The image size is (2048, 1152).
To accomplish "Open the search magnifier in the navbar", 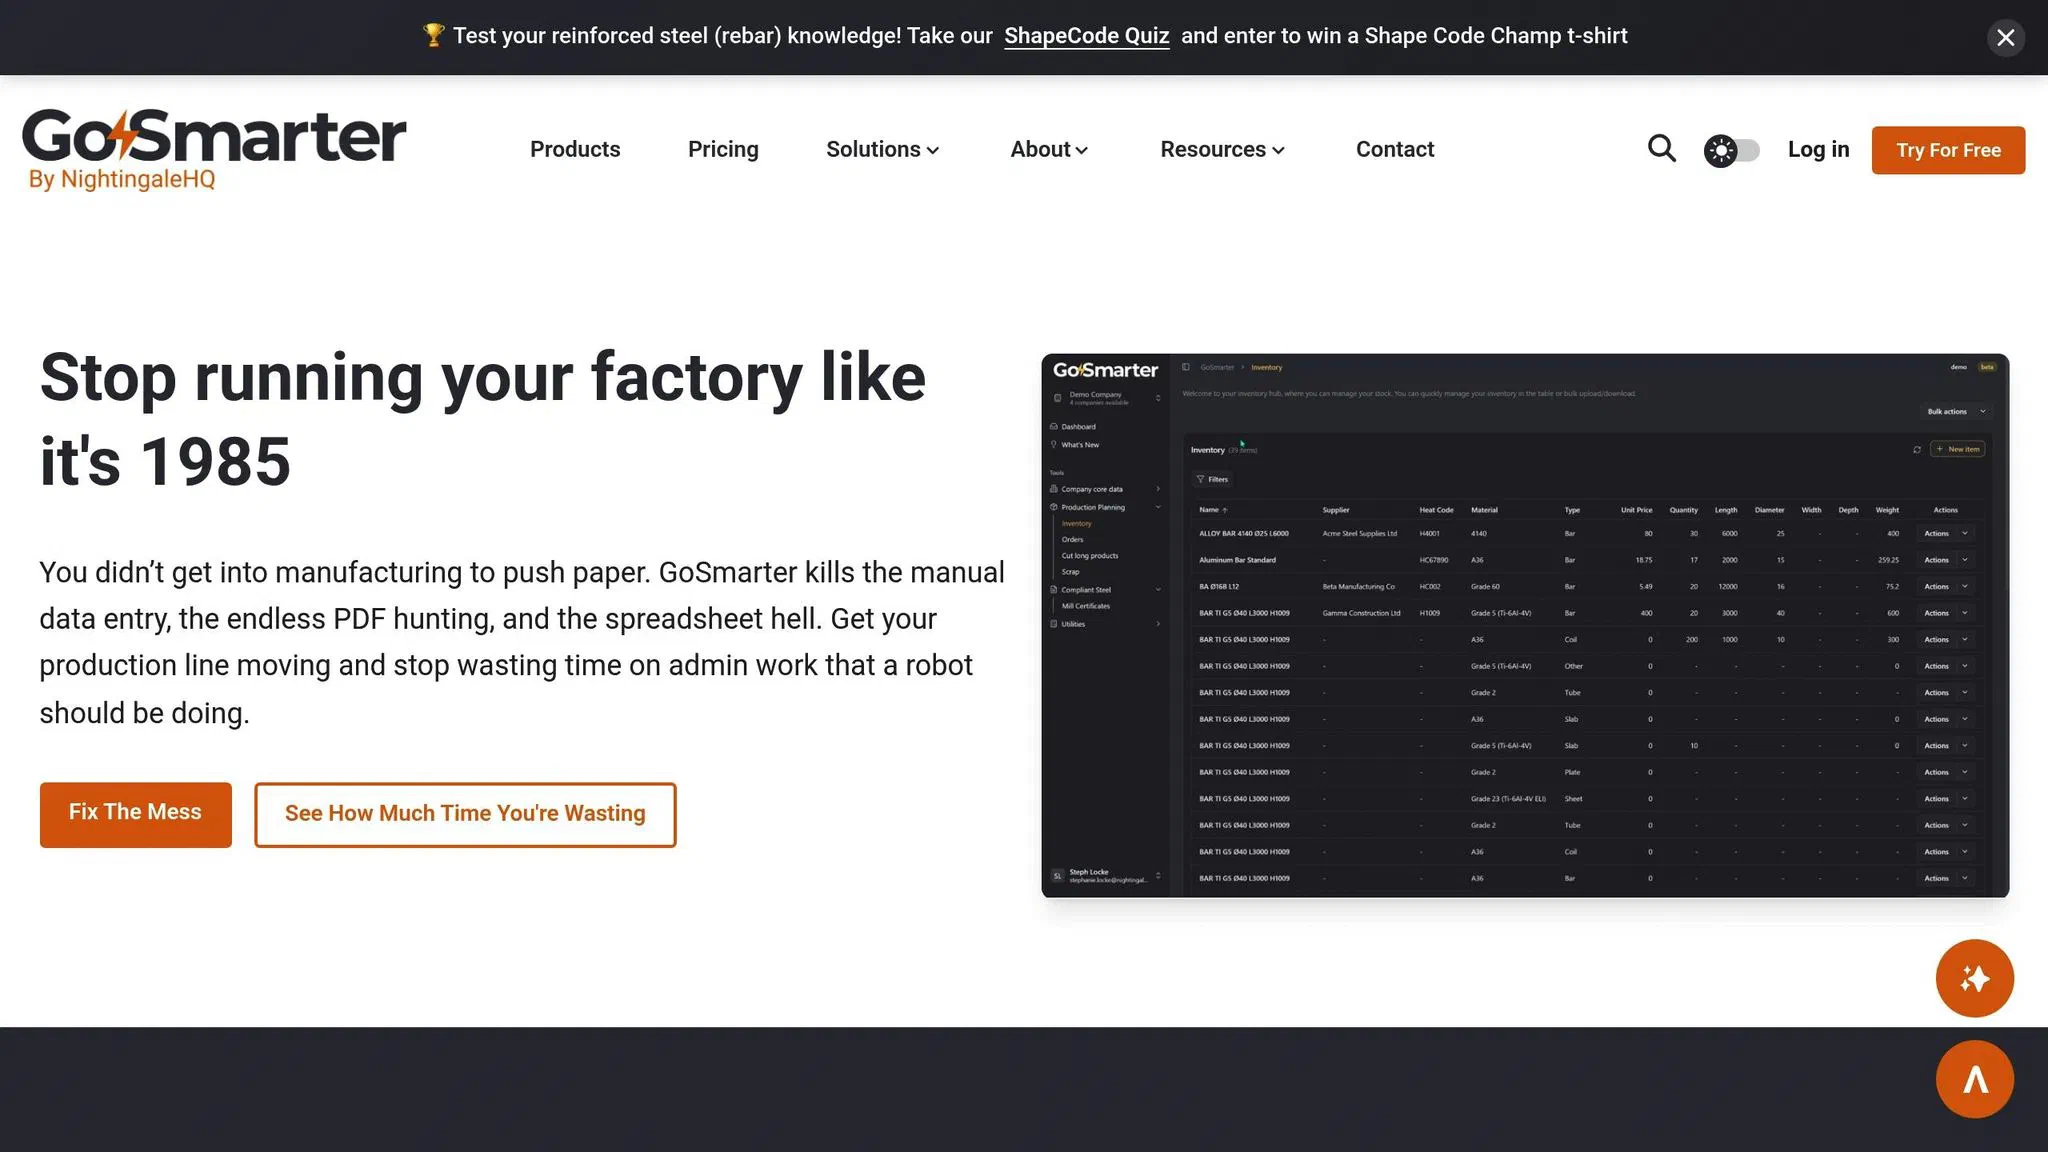I will (x=1661, y=149).
